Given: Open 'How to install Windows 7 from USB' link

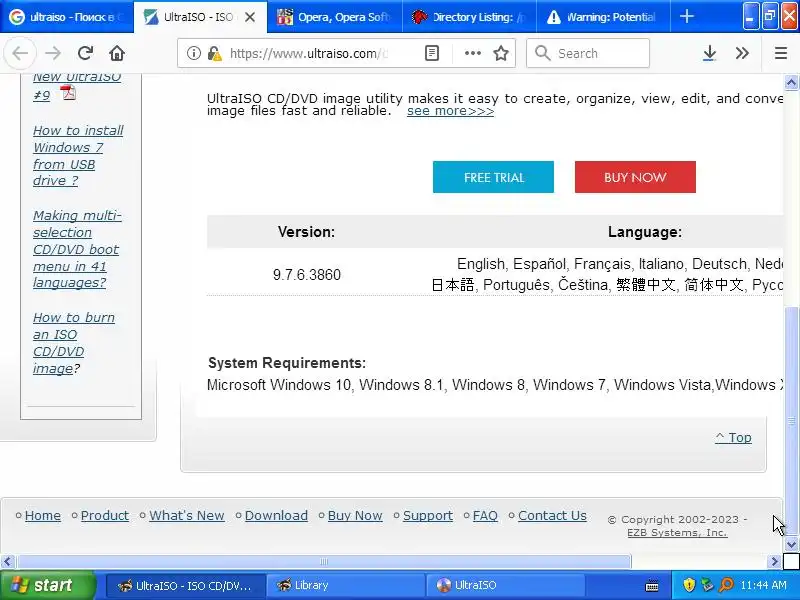Looking at the screenshot, I should 78,156.
